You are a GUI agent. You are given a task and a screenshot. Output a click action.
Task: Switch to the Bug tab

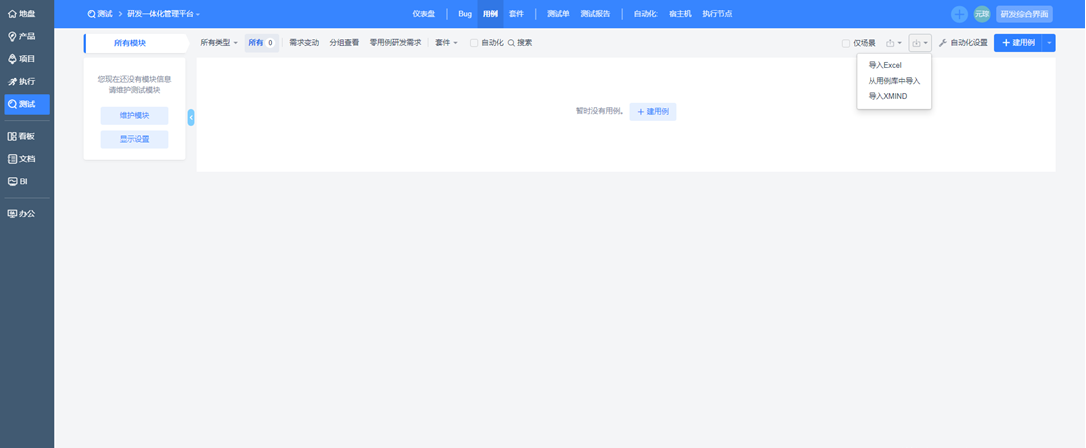pos(465,14)
